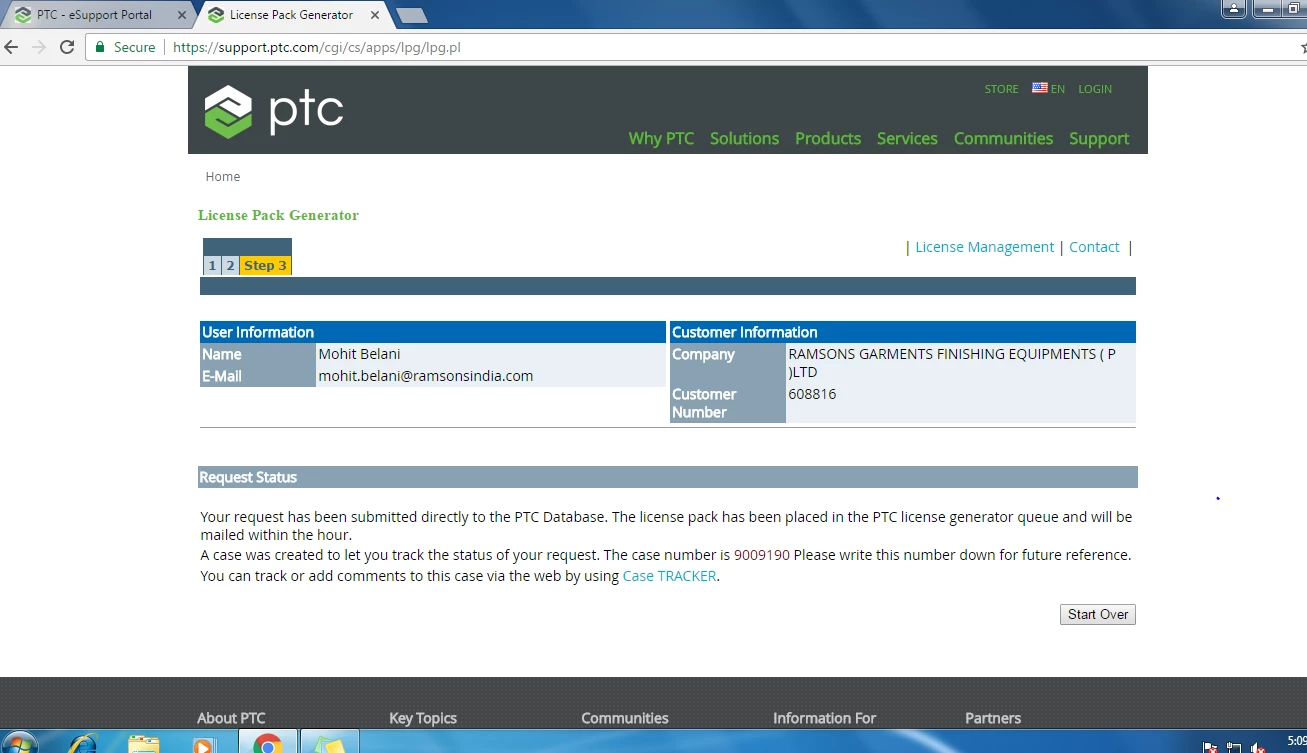The width and height of the screenshot is (1307, 753).
Task: Open Windows Media Player from taskbar
Action: pos(203,743)
